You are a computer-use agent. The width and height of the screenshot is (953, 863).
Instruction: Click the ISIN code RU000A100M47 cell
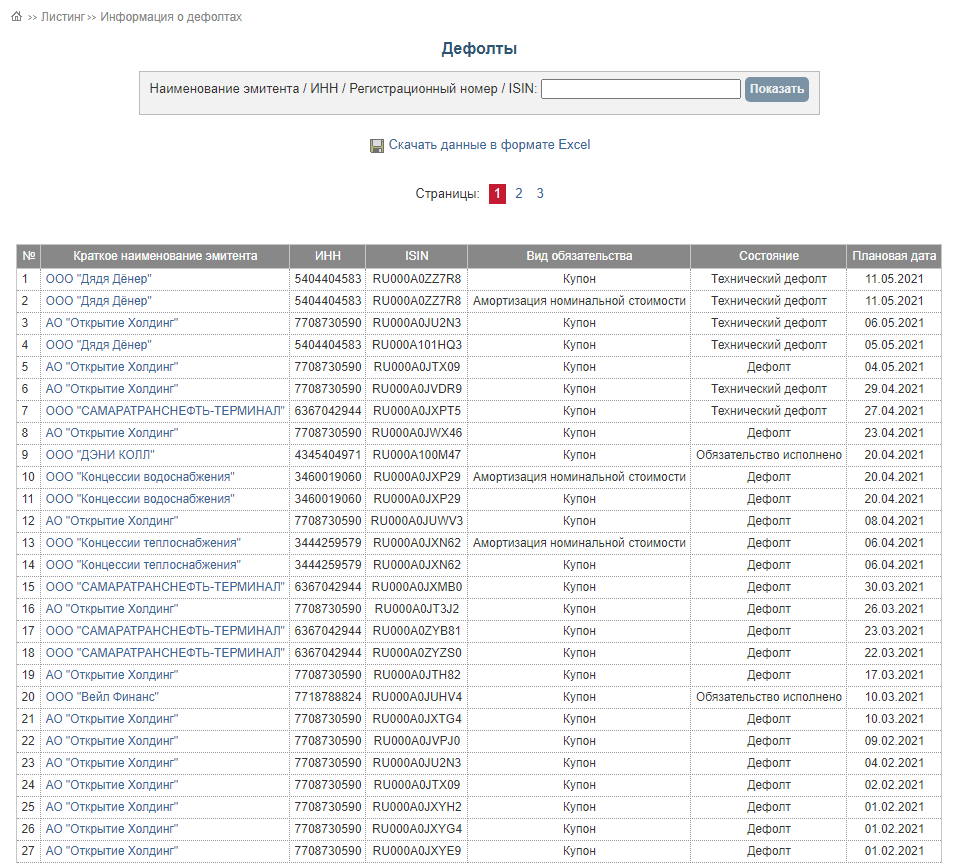tap(416, 455)
